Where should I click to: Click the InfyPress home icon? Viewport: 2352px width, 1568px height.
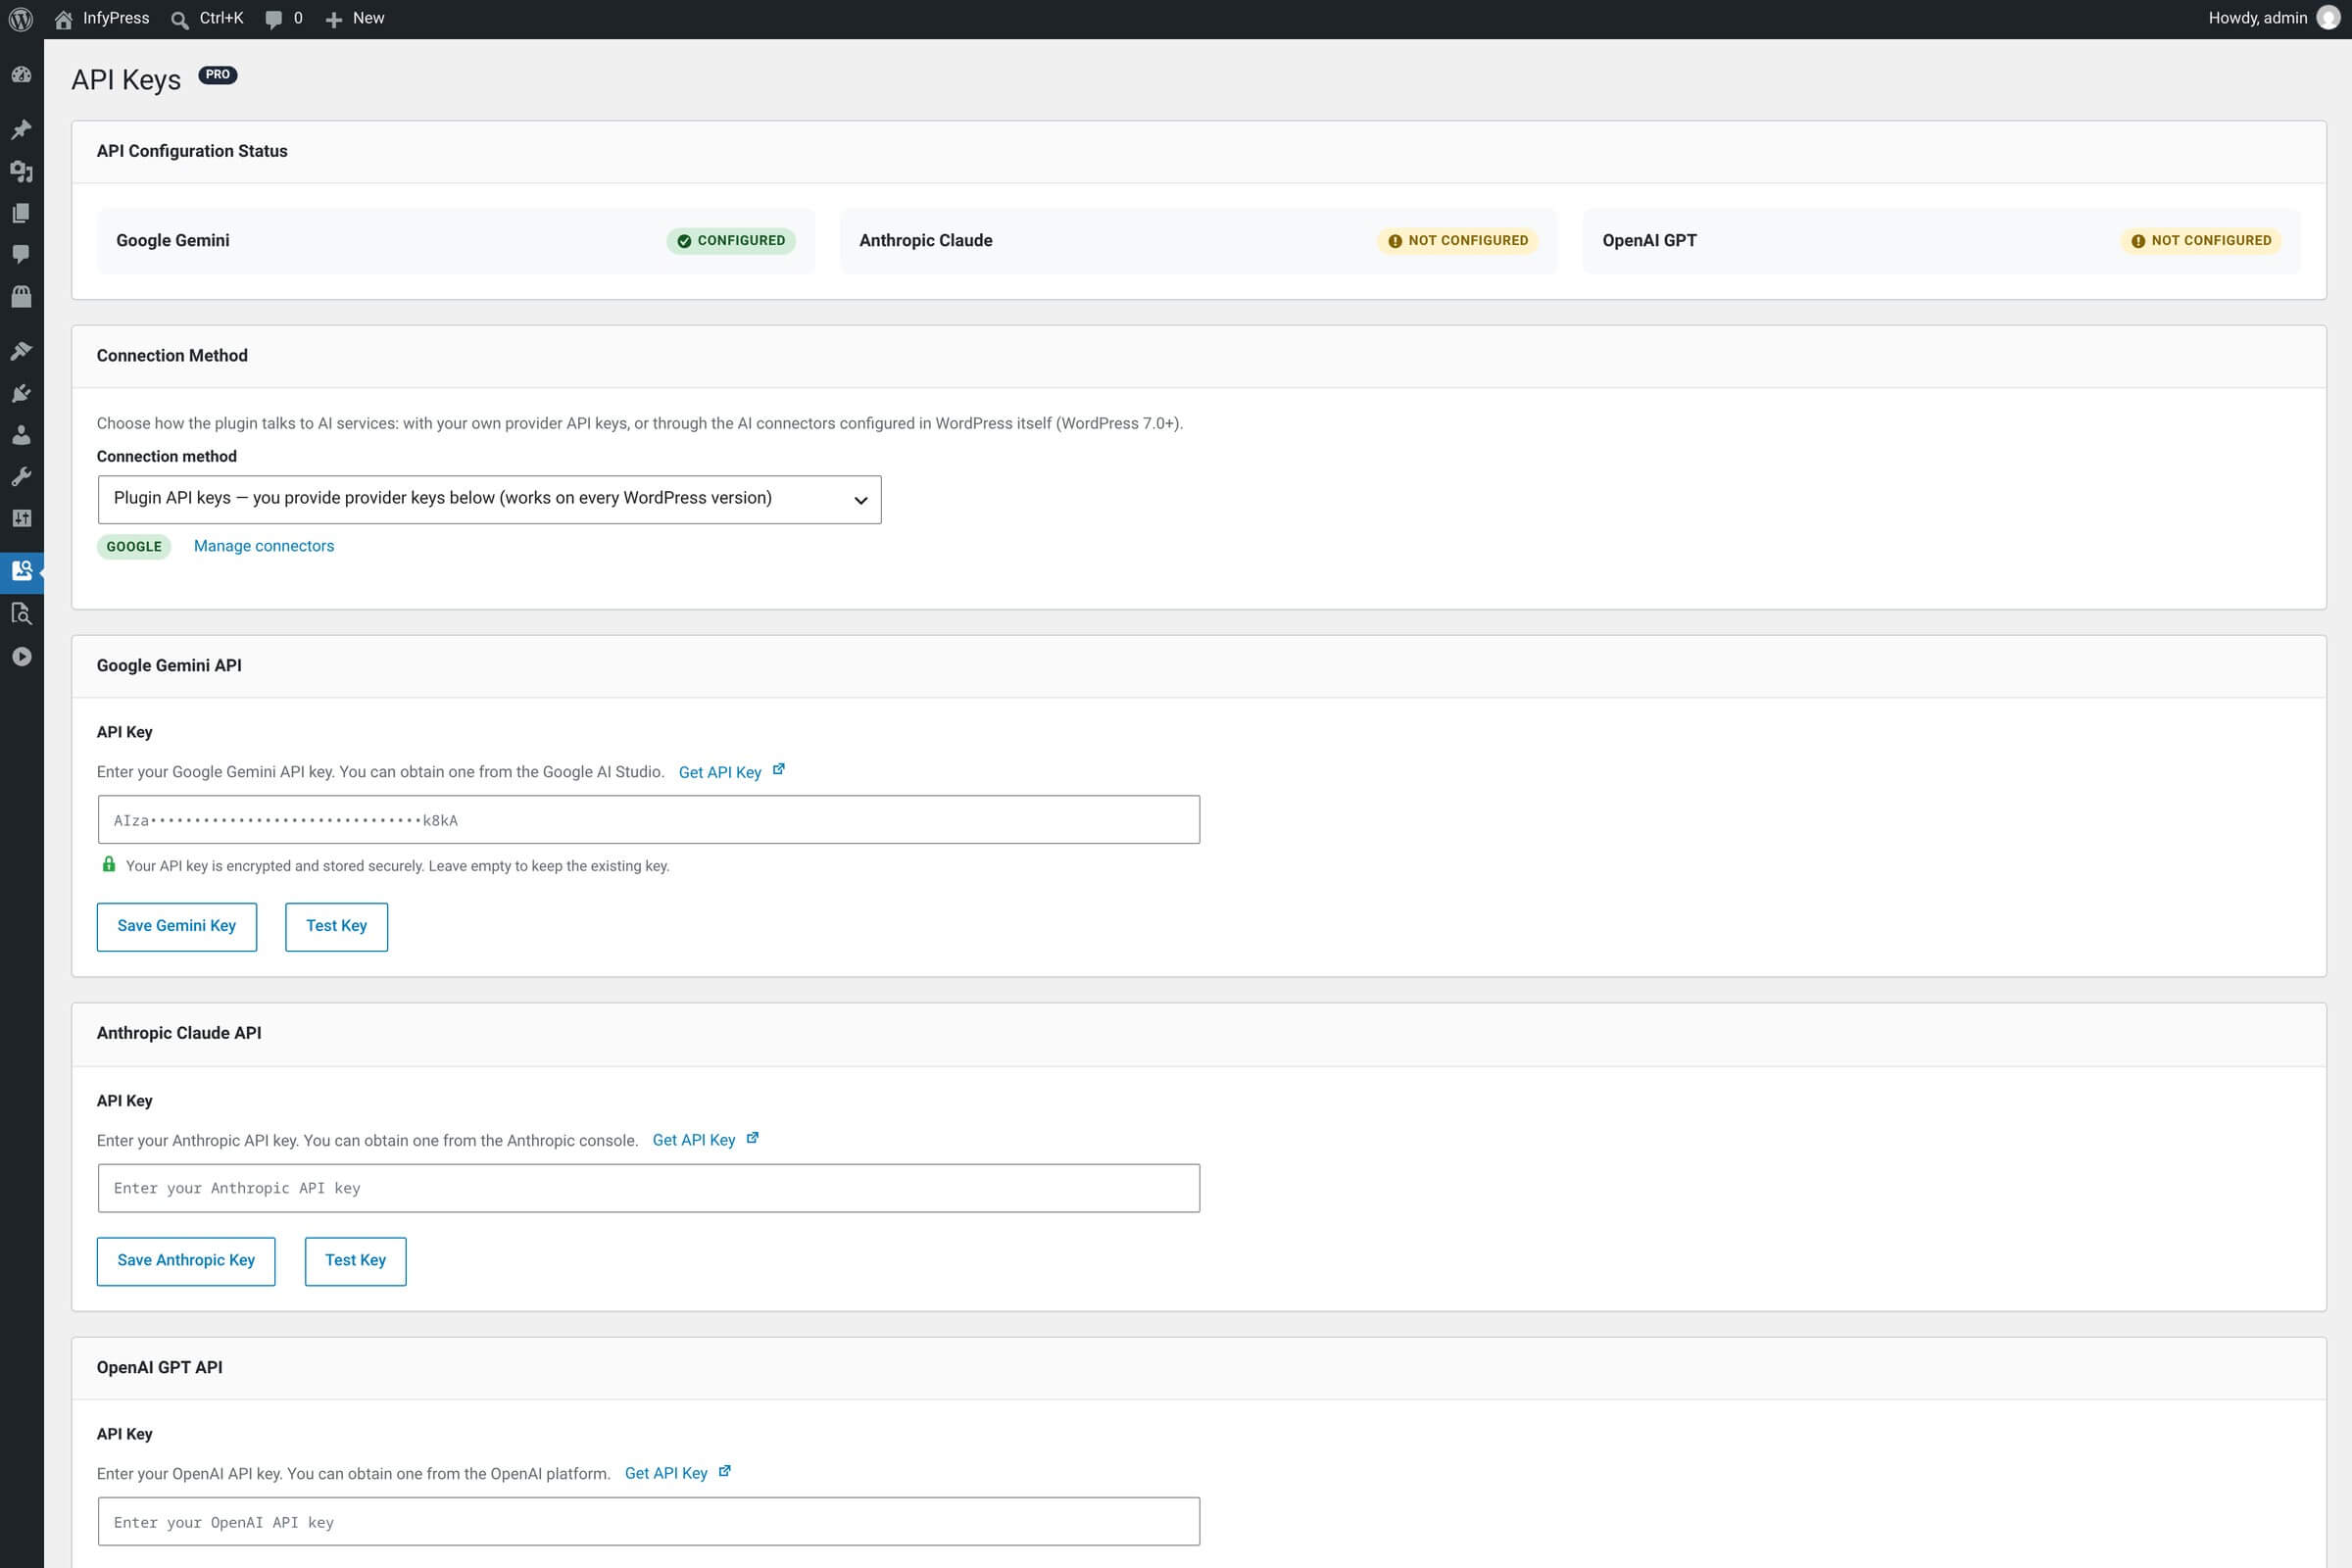[x=63, y=19]
